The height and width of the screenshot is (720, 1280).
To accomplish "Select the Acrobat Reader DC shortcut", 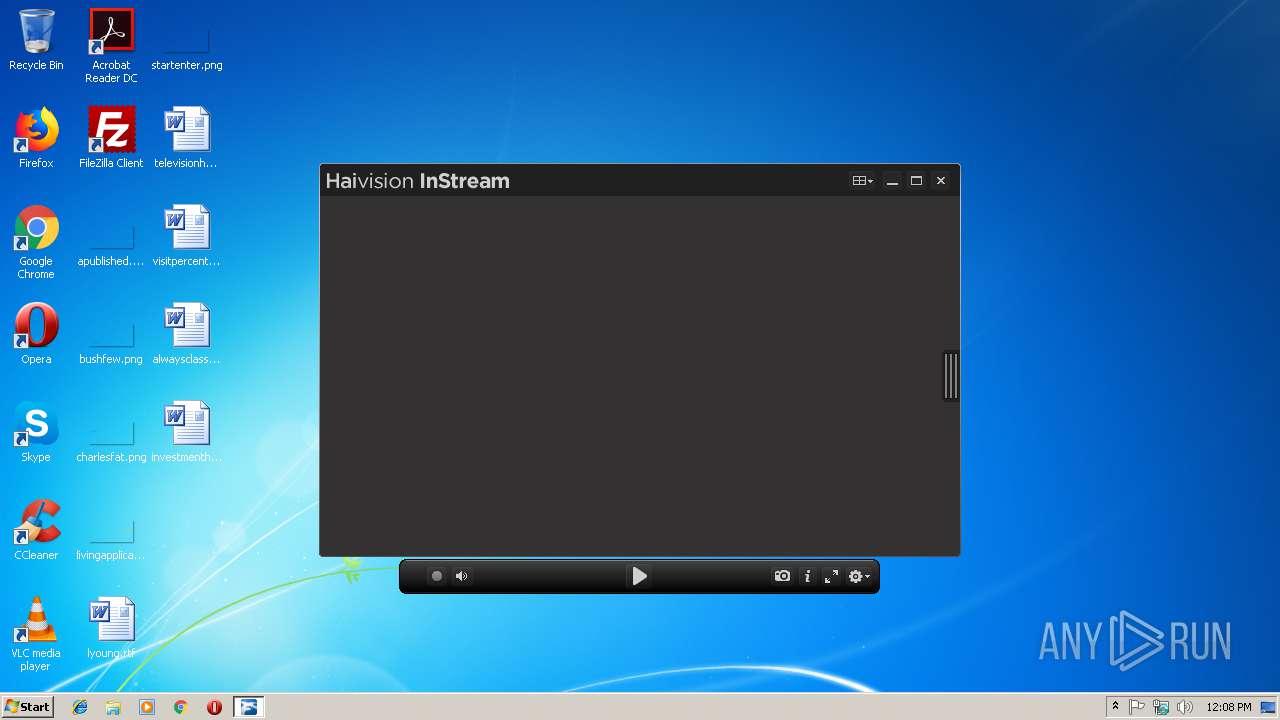I will point(111,46).
